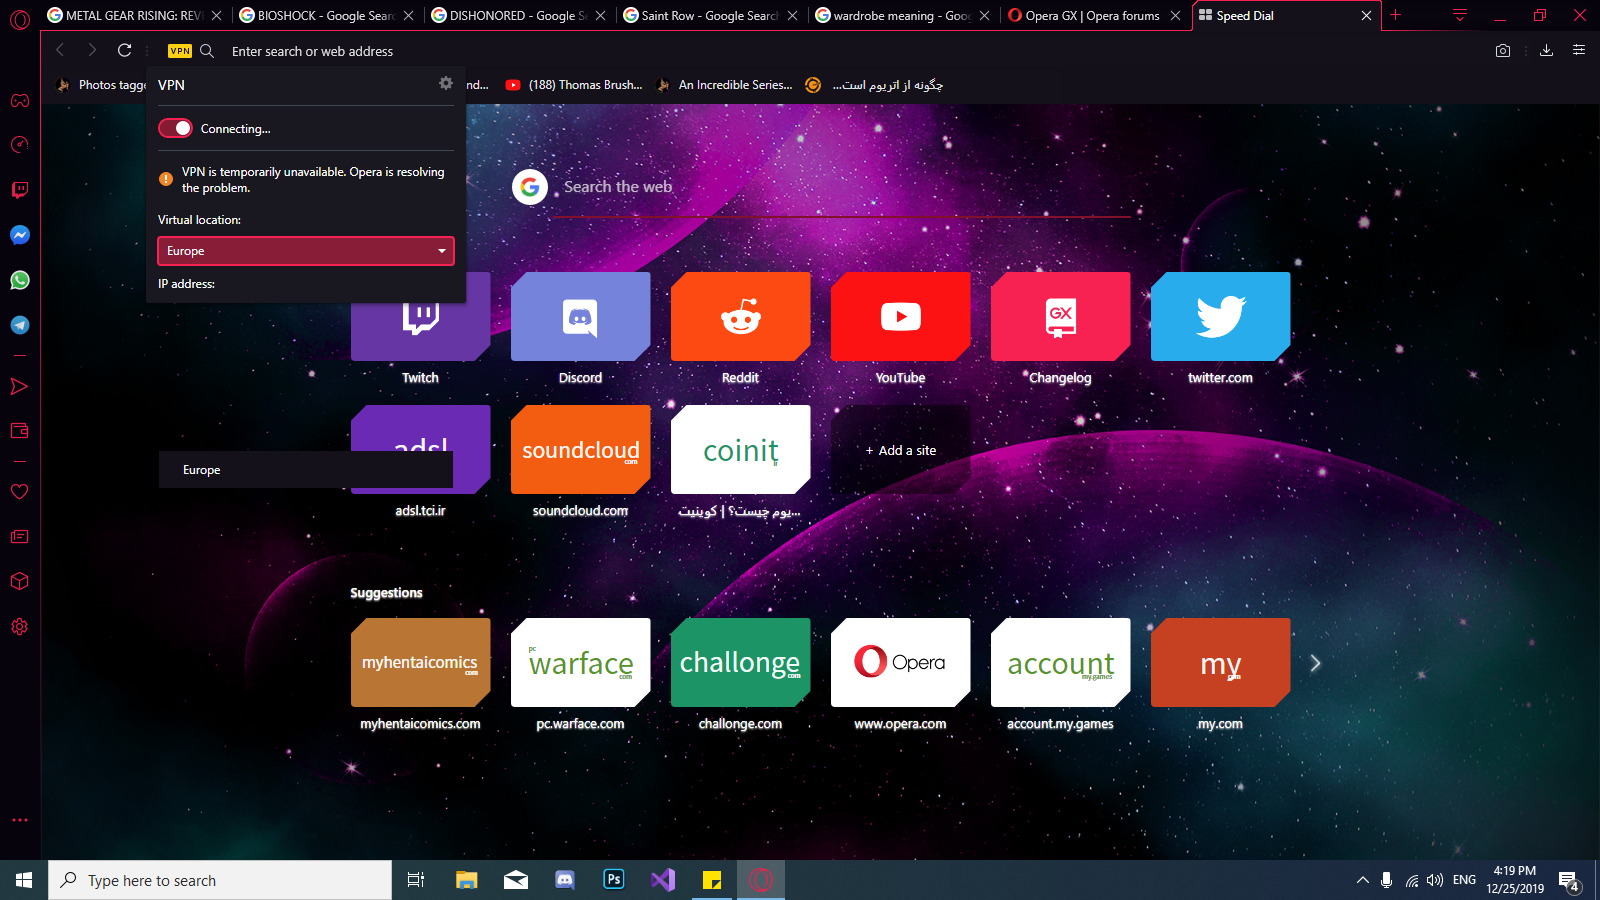This screenshot has height=900, width=1600.
Task: Click Add a site button
Action: click(x=900, y=450)
